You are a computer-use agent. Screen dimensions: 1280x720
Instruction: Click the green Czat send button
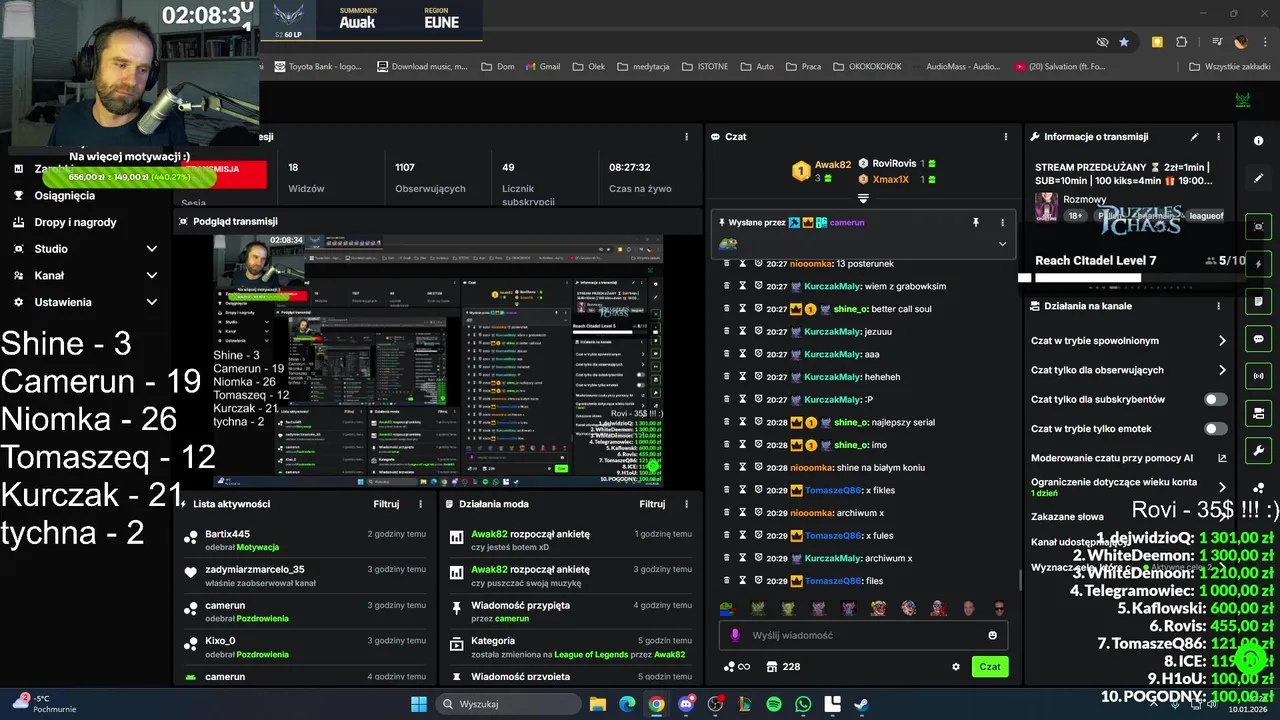coord(990,667)
